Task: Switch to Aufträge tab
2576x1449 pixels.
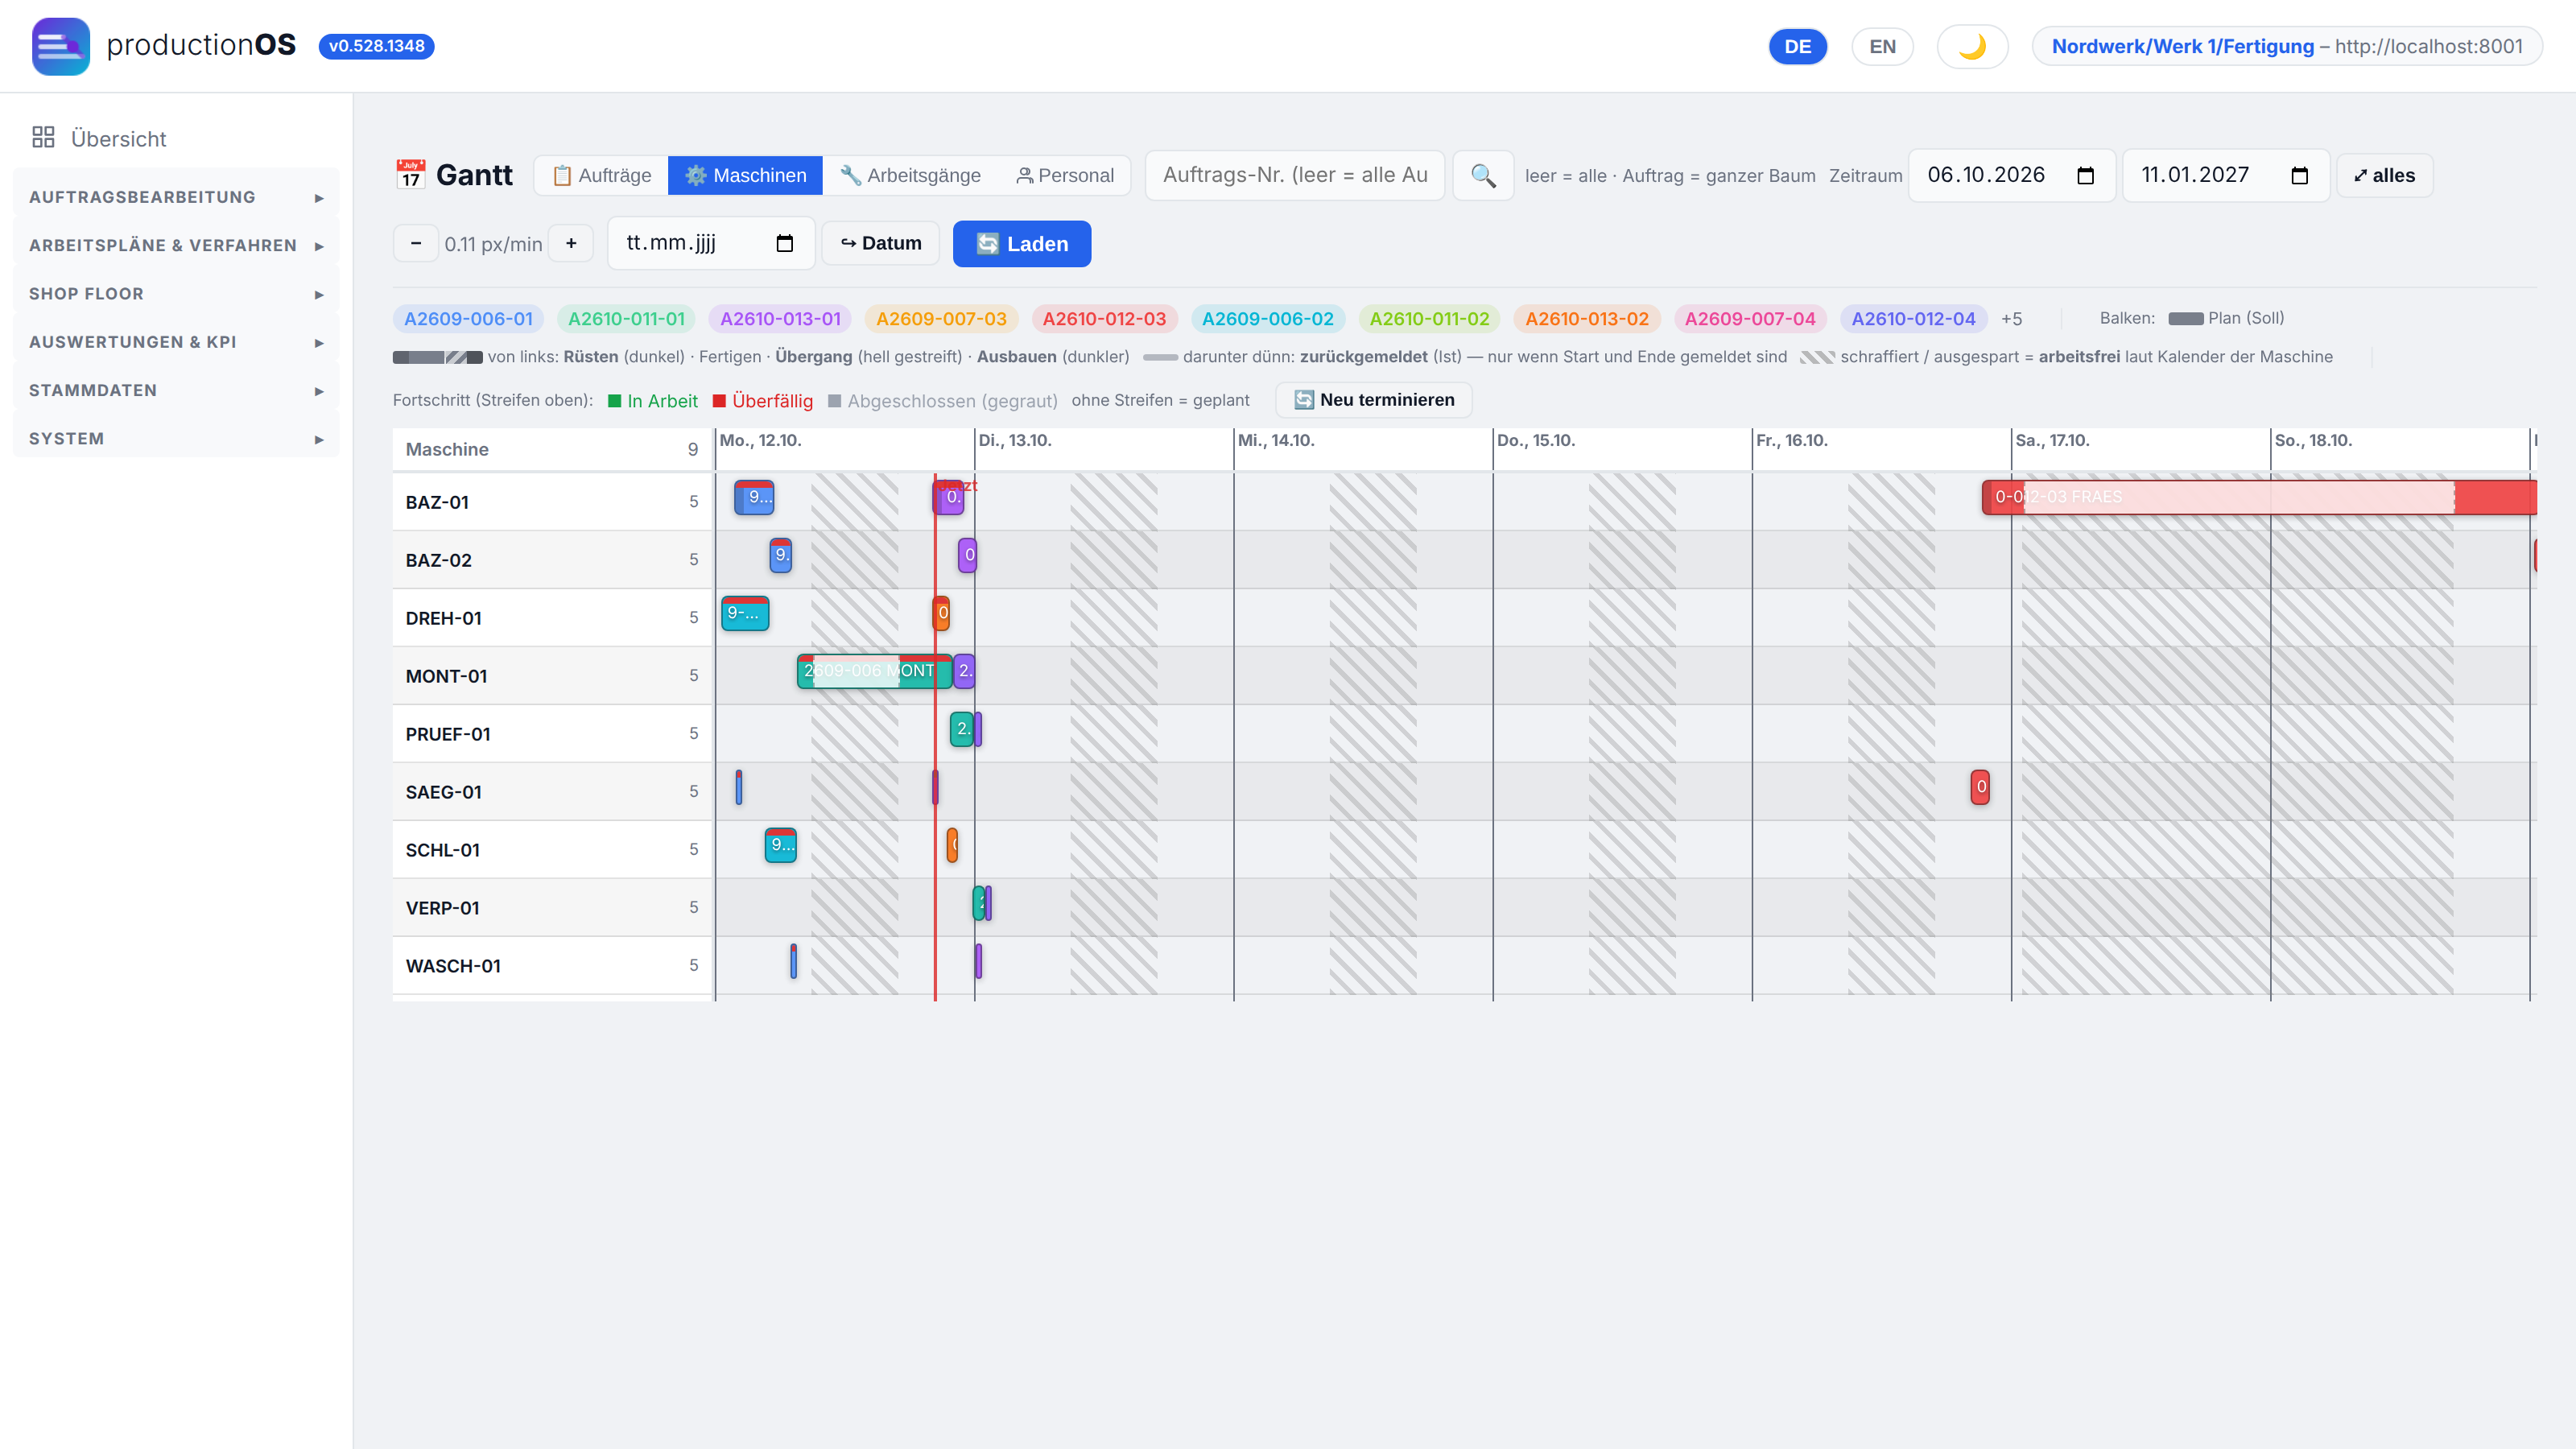Action: 602,176
